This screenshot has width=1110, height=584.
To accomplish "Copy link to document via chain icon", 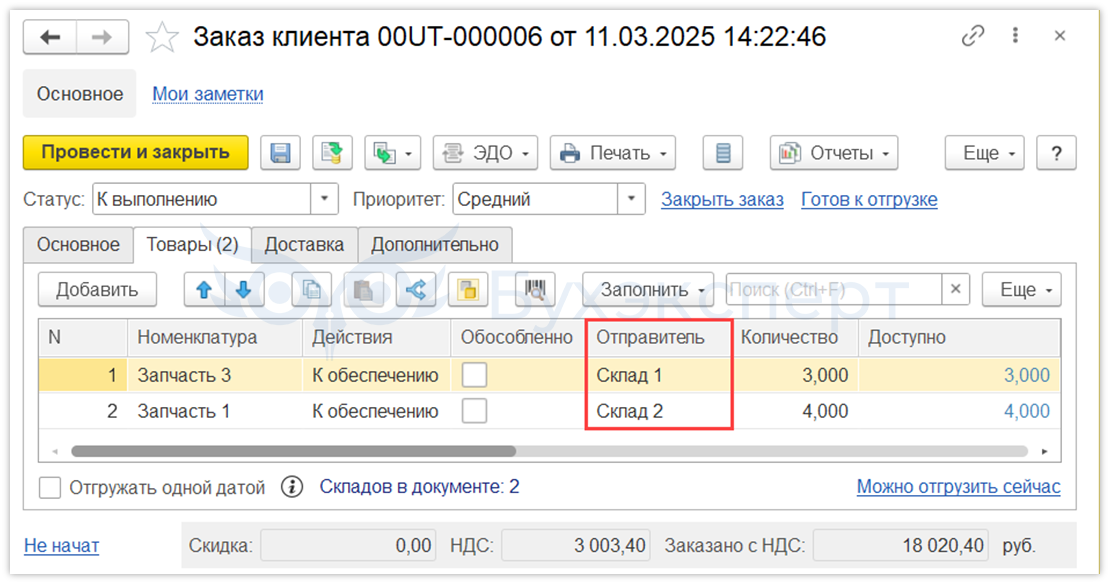I will (x=973, y=35).
